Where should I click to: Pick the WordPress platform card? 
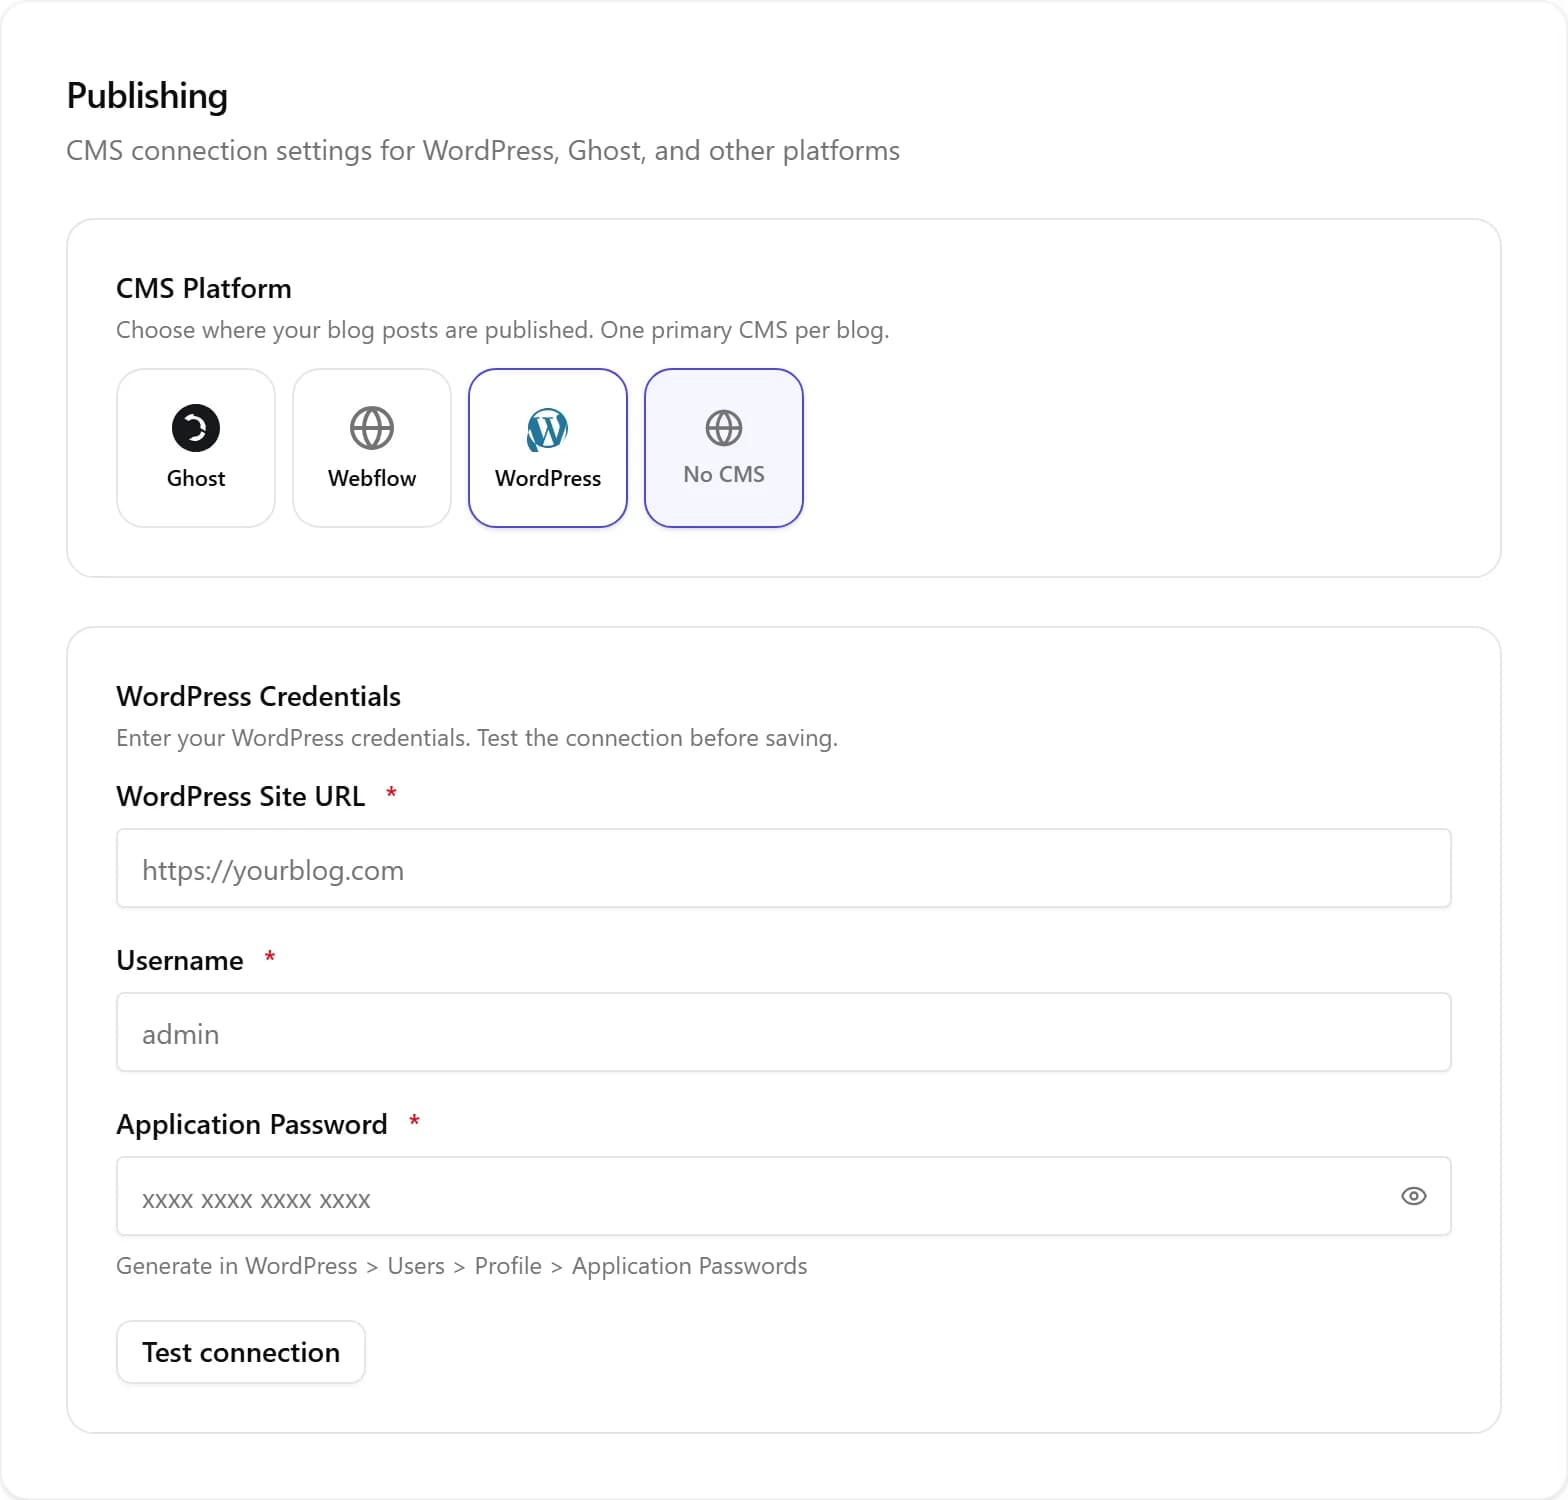(x=548, y=448)
